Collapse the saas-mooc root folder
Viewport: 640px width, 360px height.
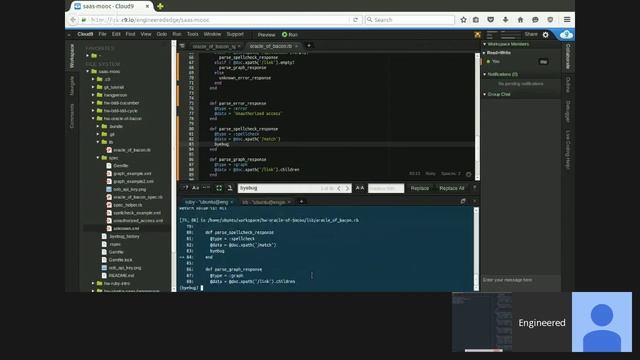tap(88, 71)
